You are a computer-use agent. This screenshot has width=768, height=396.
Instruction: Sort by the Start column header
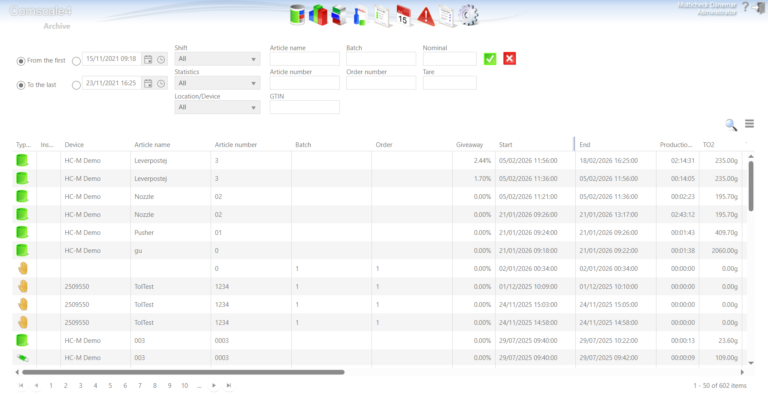[505, 145]
